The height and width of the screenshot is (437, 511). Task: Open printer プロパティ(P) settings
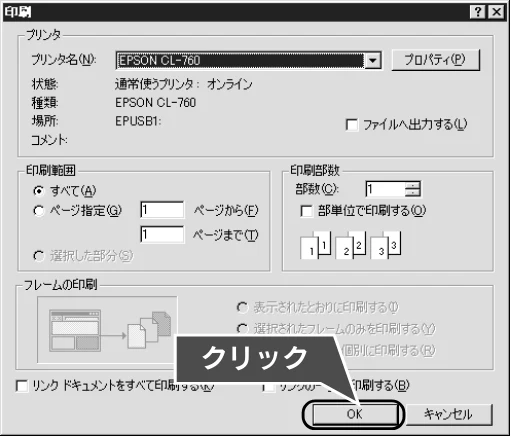coord(436,60)
